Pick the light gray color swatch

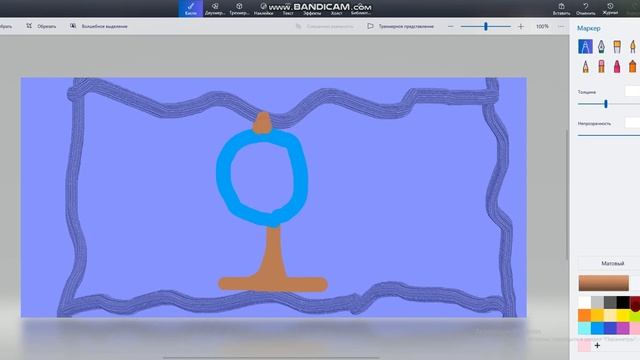click(x=597, y=302)
